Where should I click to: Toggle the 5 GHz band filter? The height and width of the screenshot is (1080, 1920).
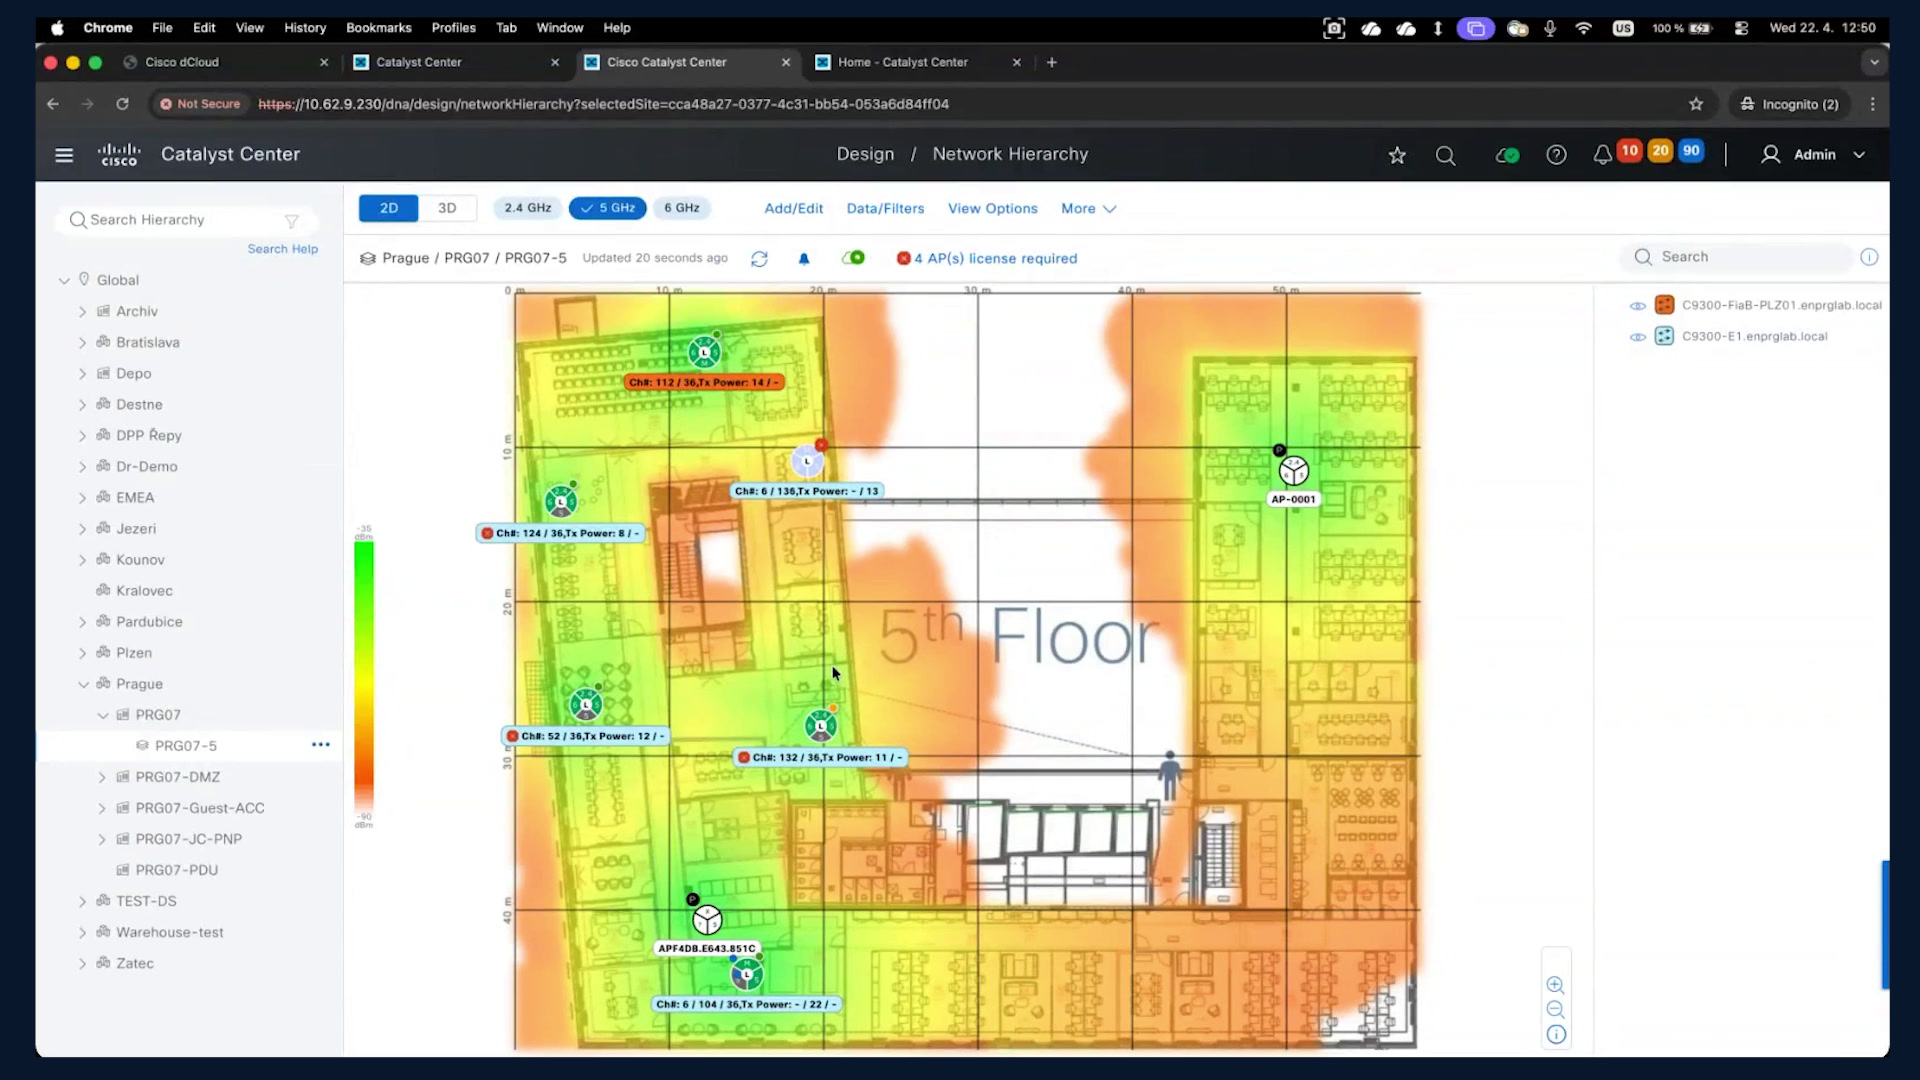click(x=608, y=208)
